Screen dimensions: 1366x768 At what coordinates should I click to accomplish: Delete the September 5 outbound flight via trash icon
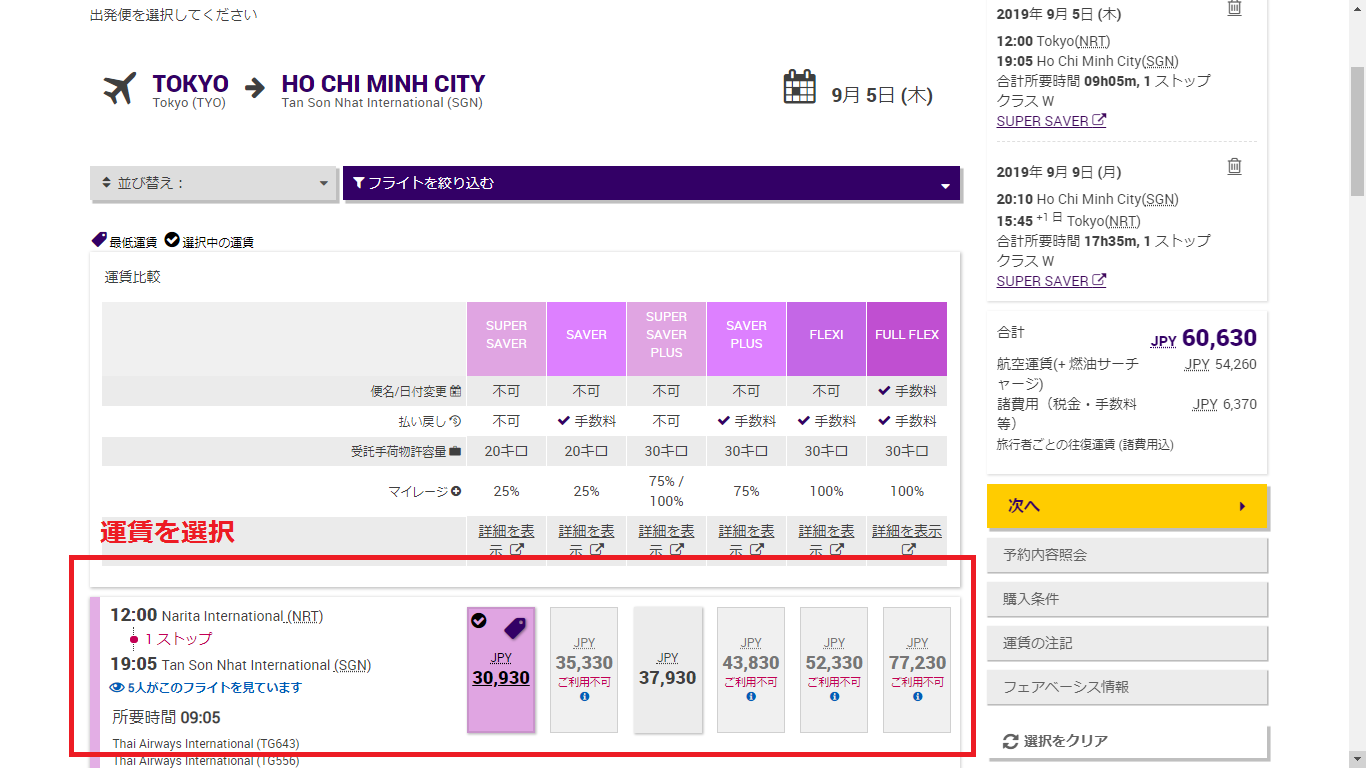[x=1235, y=8]
